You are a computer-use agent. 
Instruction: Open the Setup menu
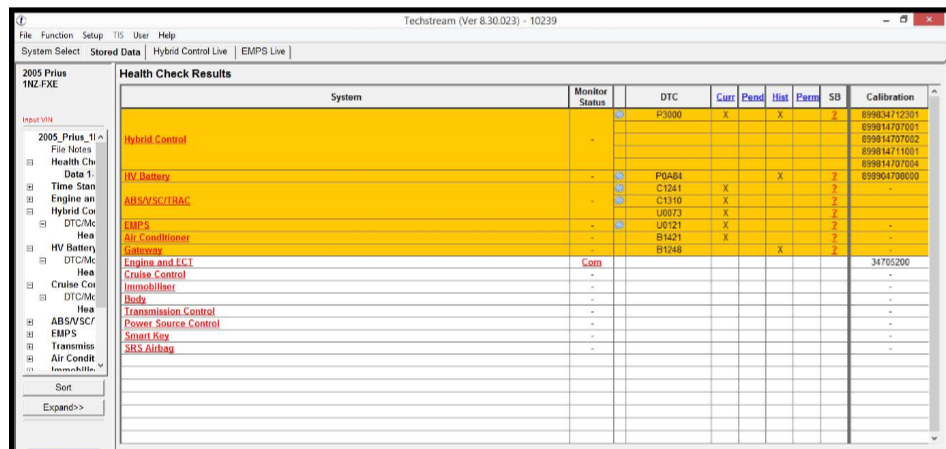[x=93, y=36]
